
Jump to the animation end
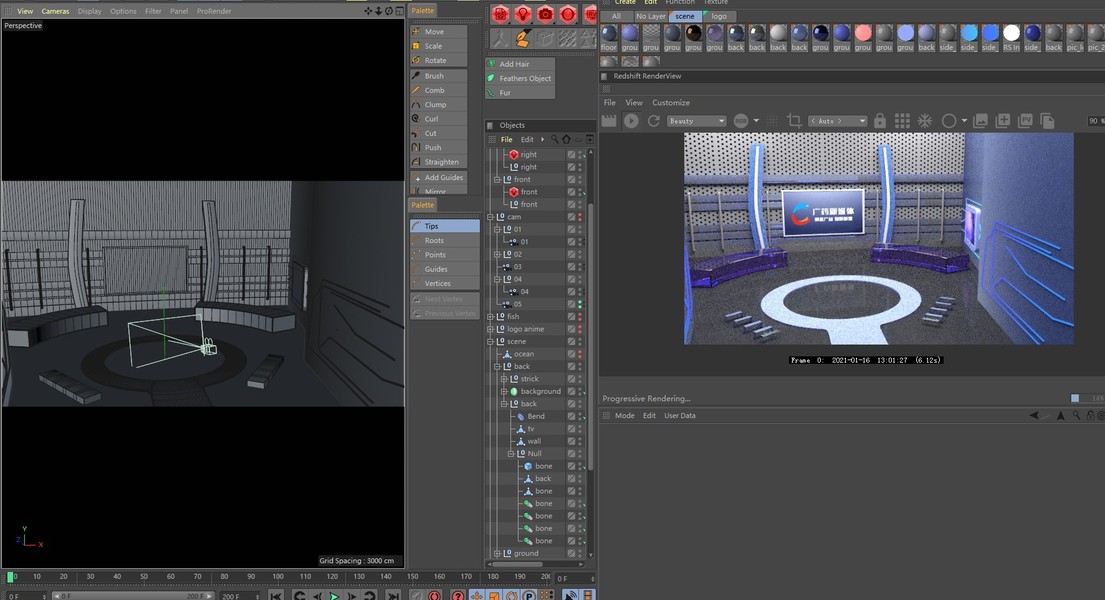point(393,596)
